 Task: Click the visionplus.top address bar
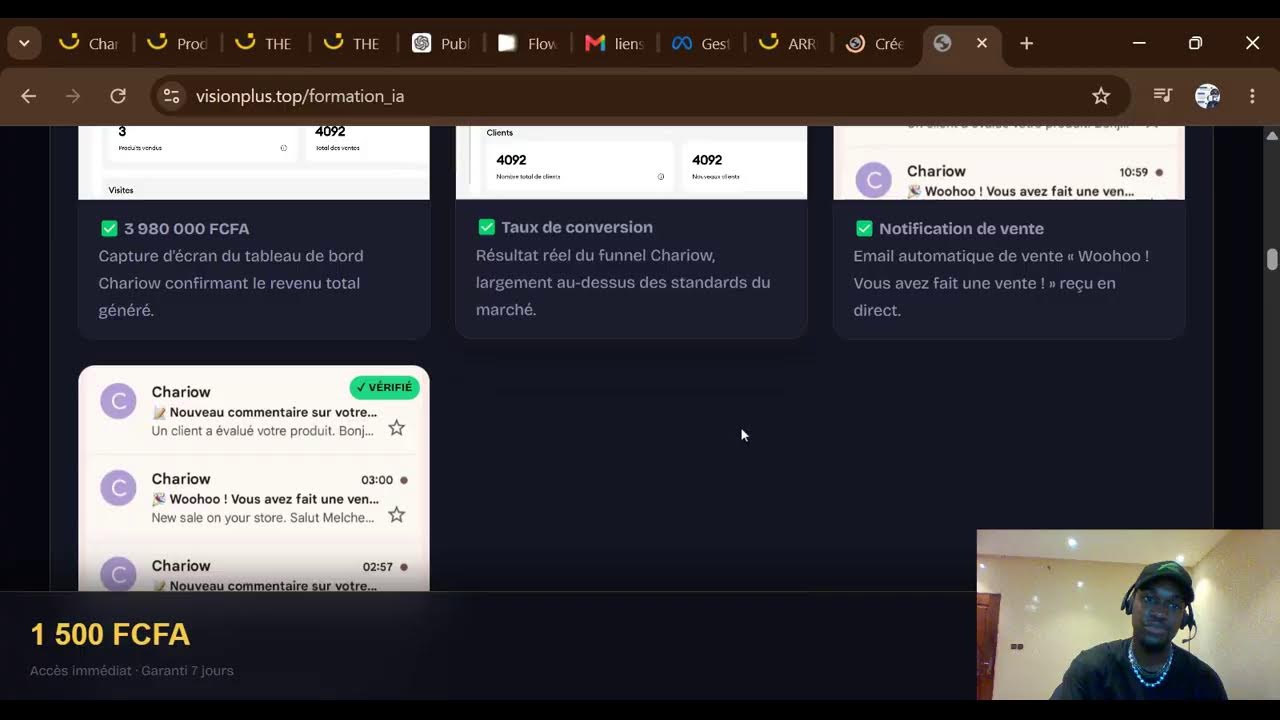[x=640, y=96]
